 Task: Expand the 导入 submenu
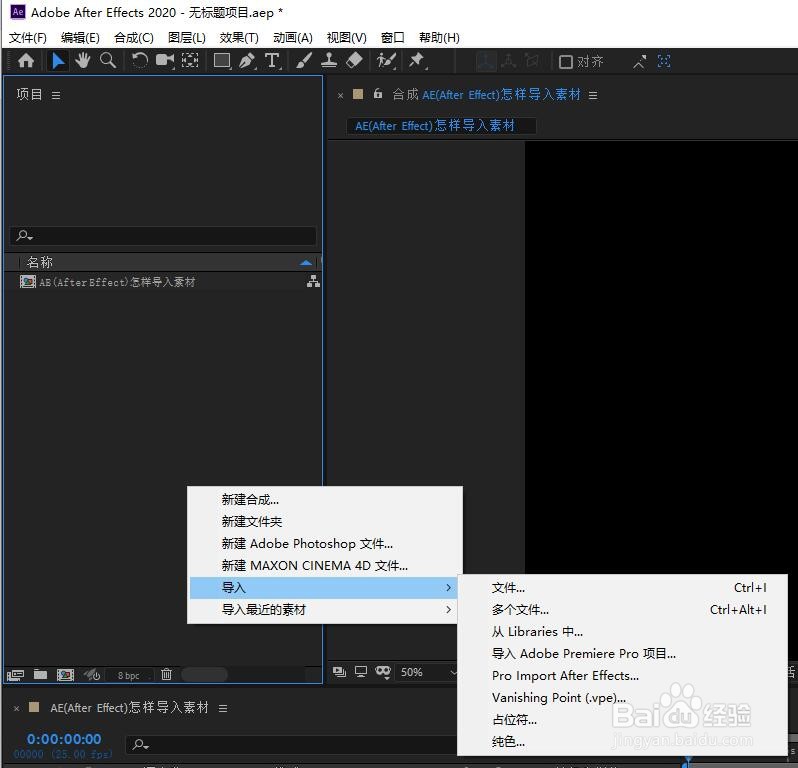(x=324, y=588)
